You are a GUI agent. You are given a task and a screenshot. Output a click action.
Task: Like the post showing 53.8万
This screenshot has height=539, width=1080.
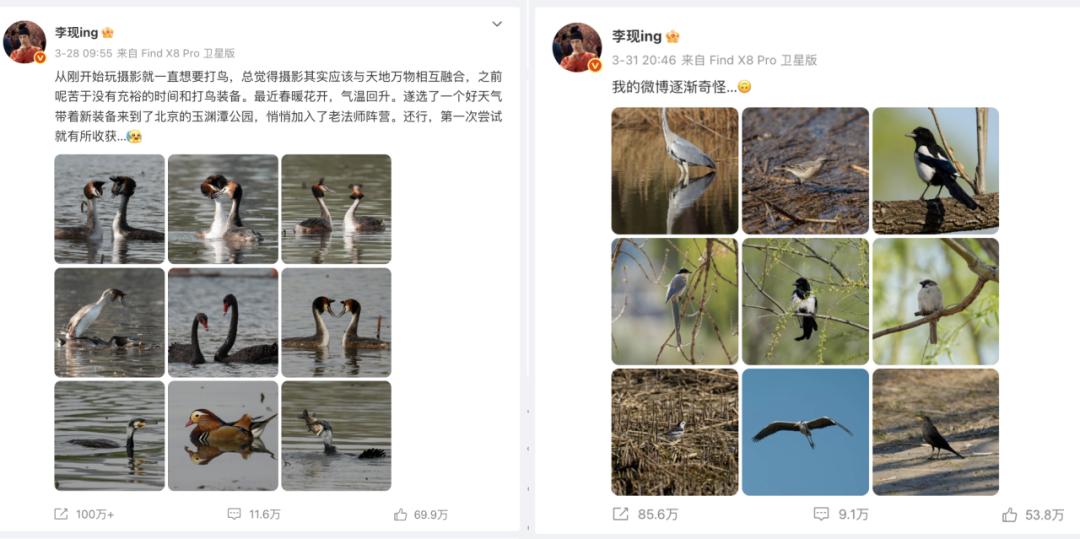pos(1010,514)
